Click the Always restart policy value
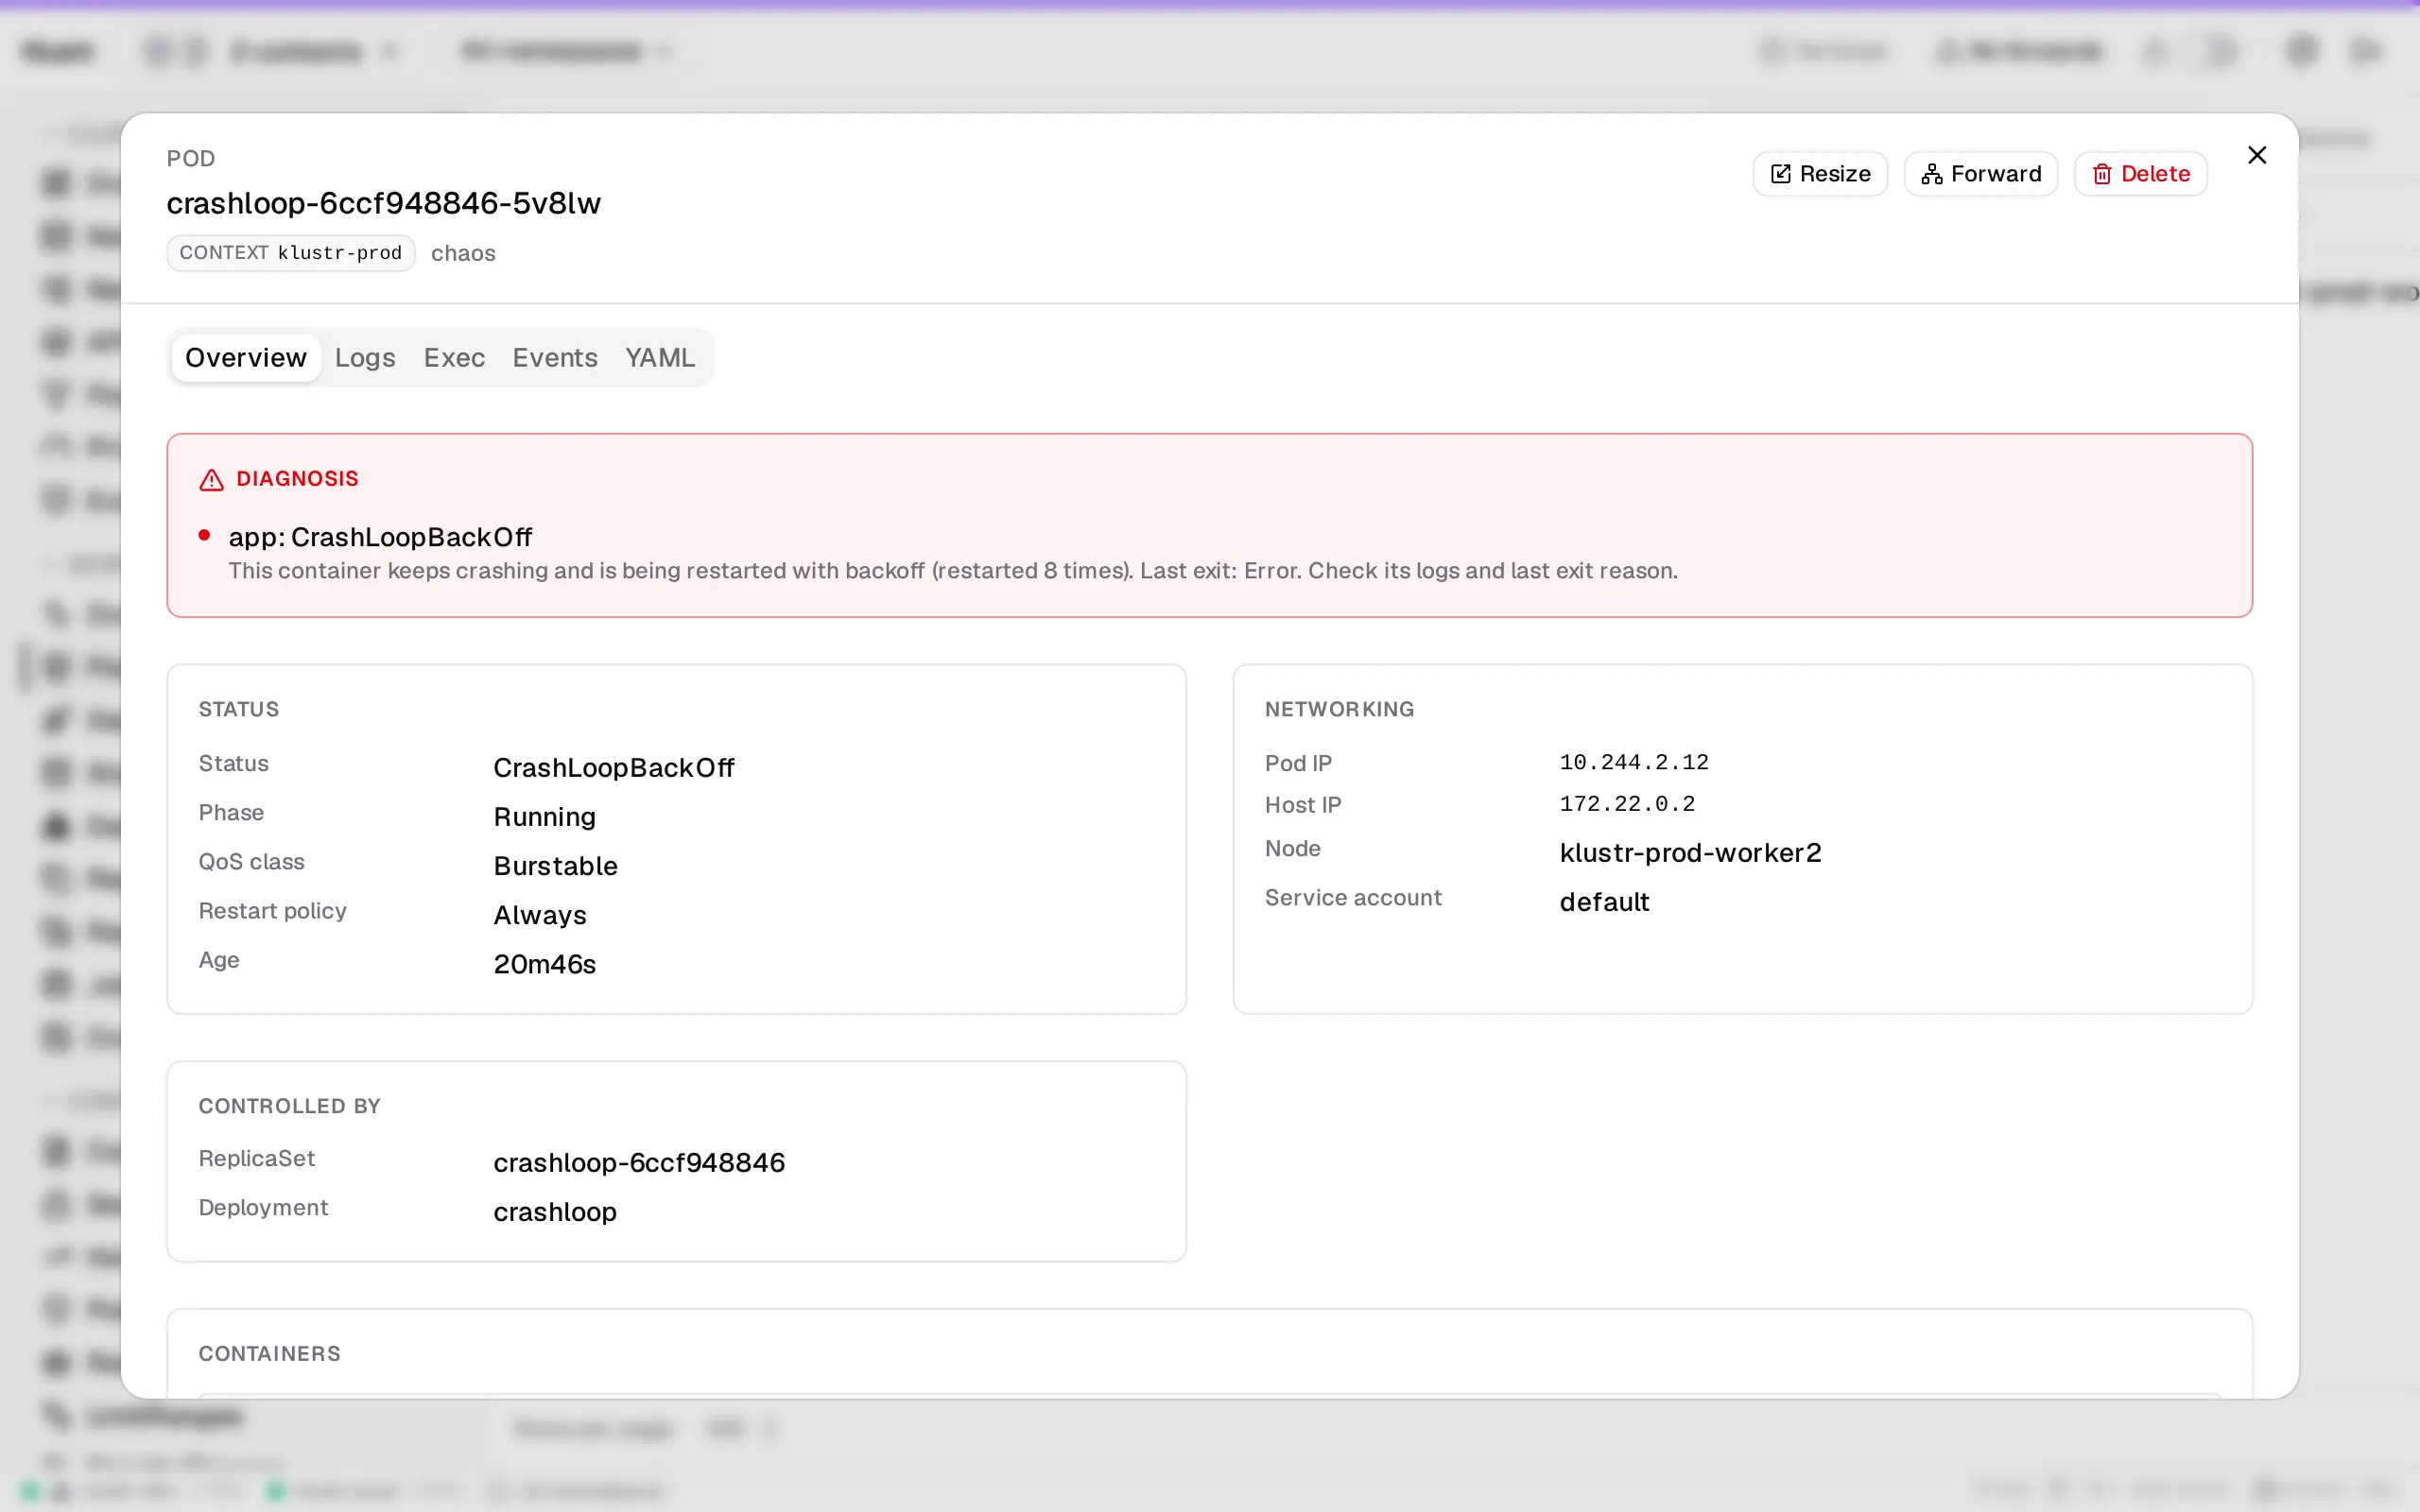This screenshot has height=1512, width=2420. tap(540, 915)
